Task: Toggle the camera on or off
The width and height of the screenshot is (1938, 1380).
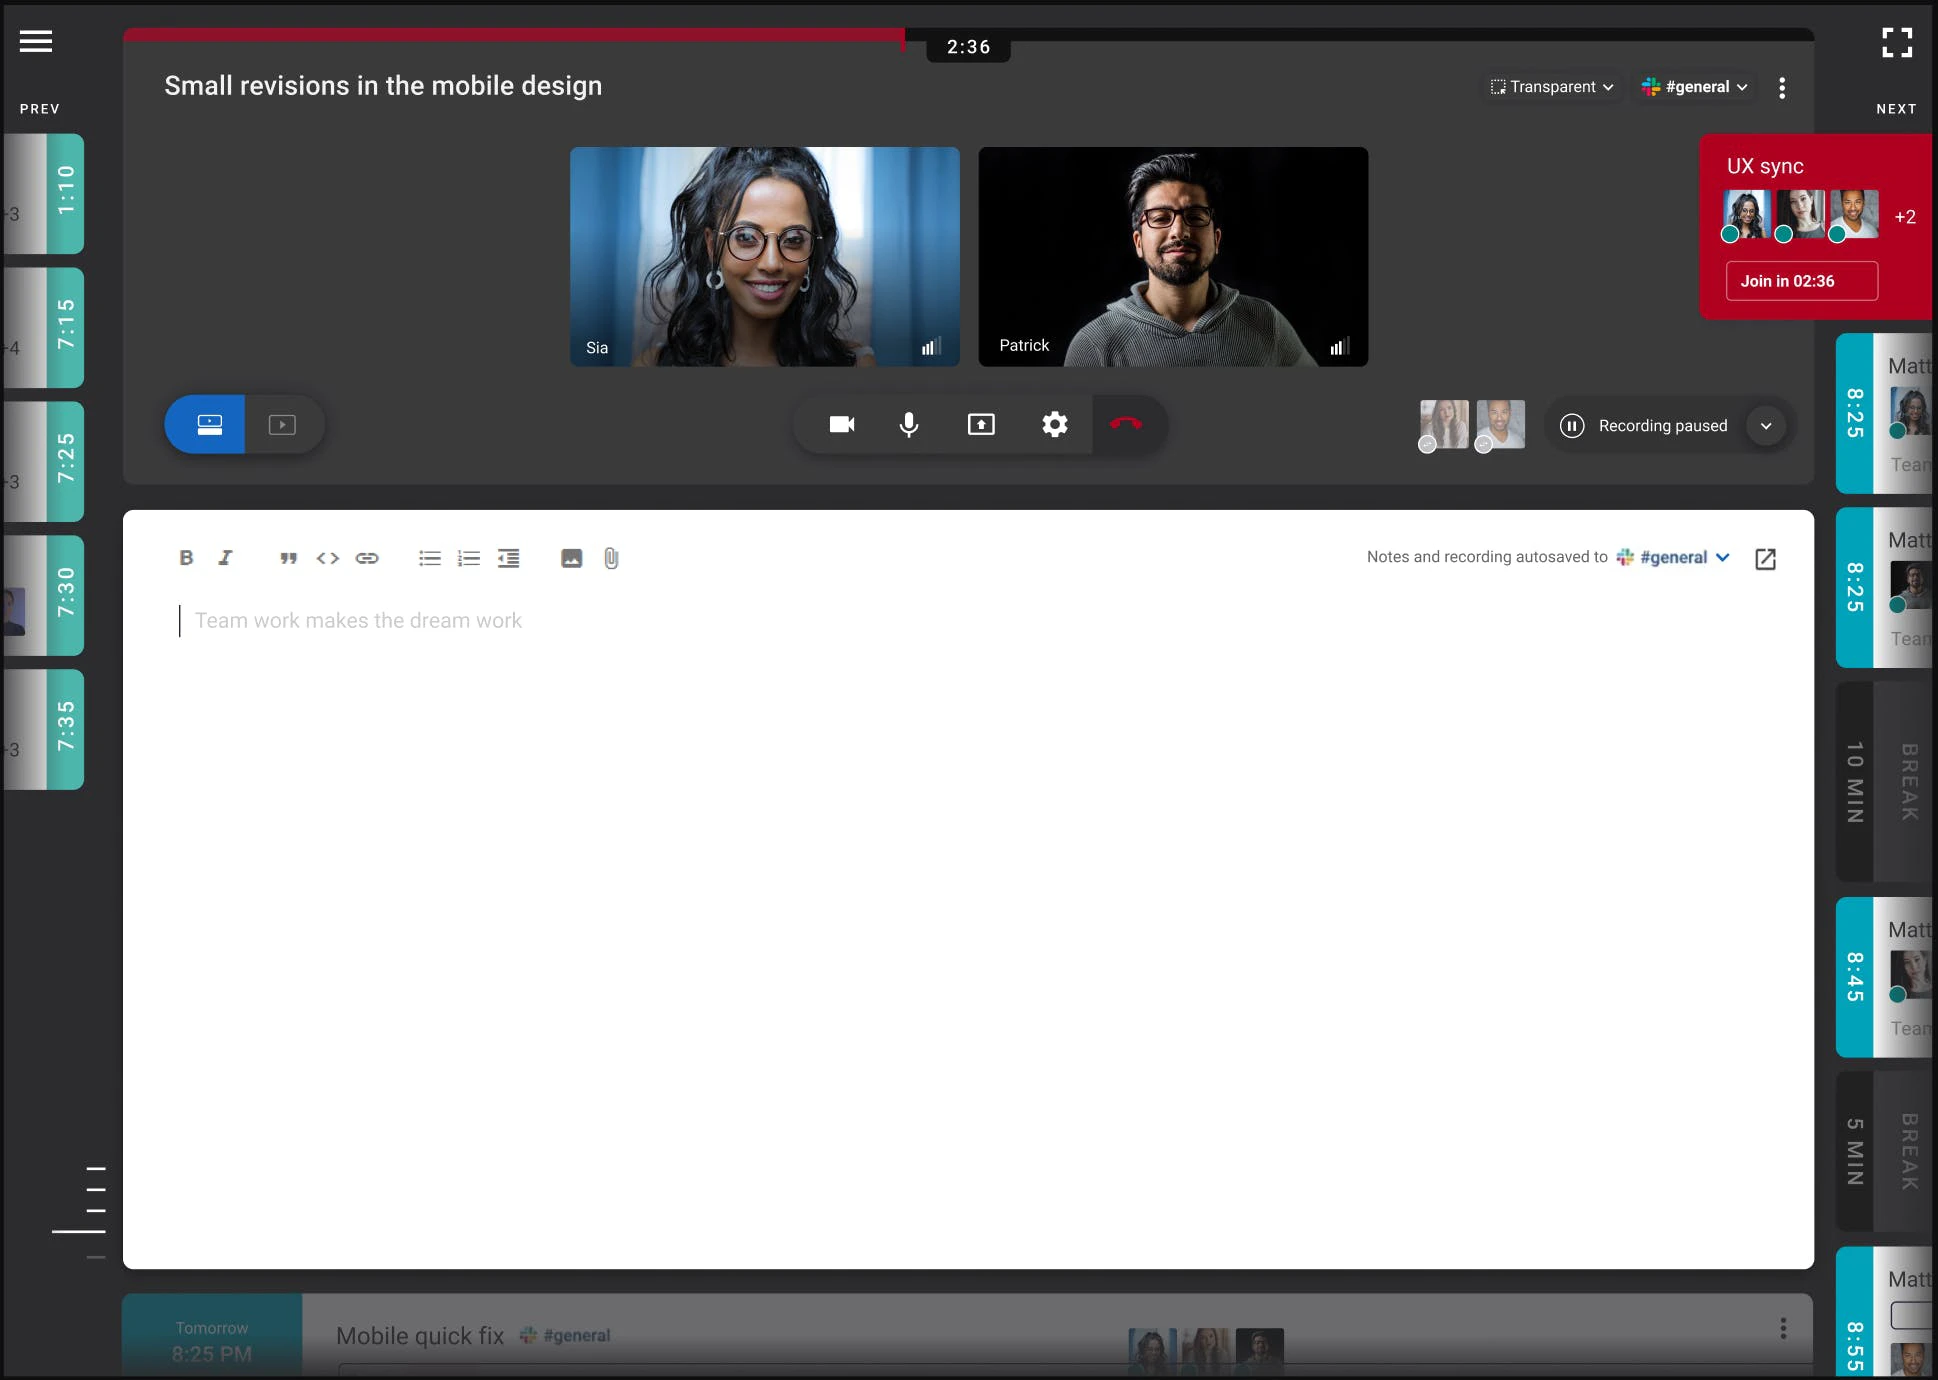Action: [x=842, y=424]
